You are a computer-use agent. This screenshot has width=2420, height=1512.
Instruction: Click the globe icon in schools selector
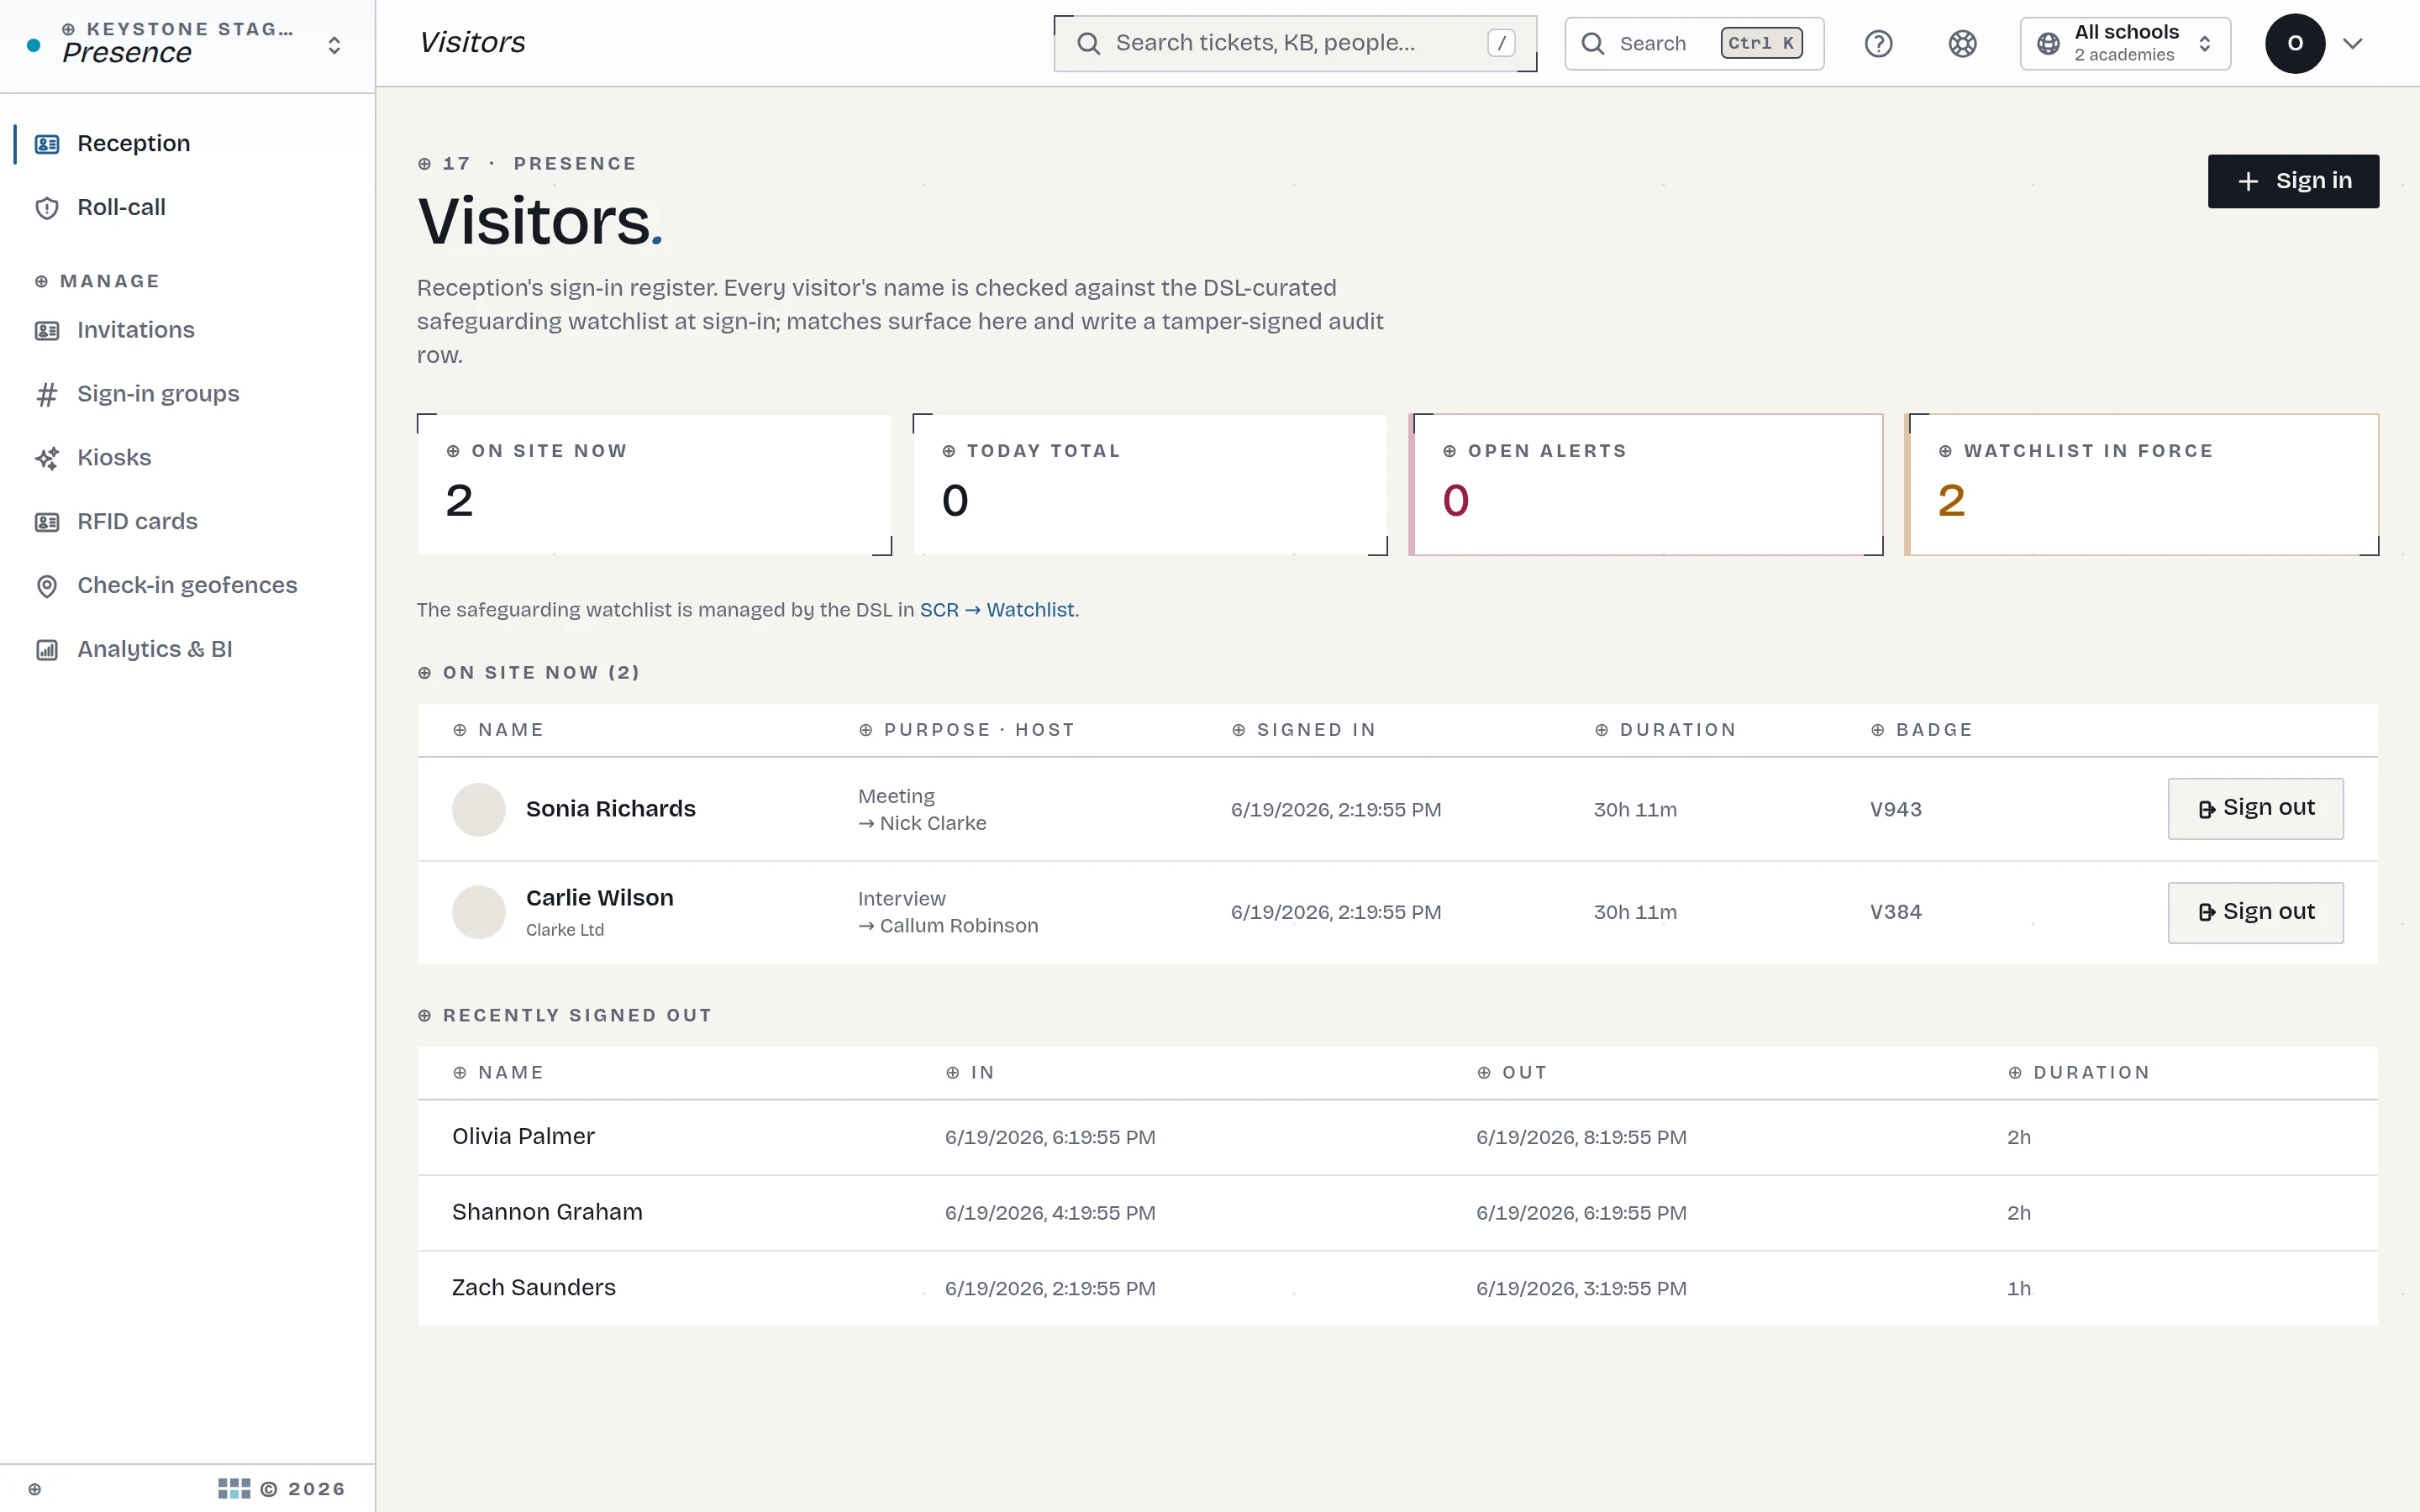(x=2048, y=43)
